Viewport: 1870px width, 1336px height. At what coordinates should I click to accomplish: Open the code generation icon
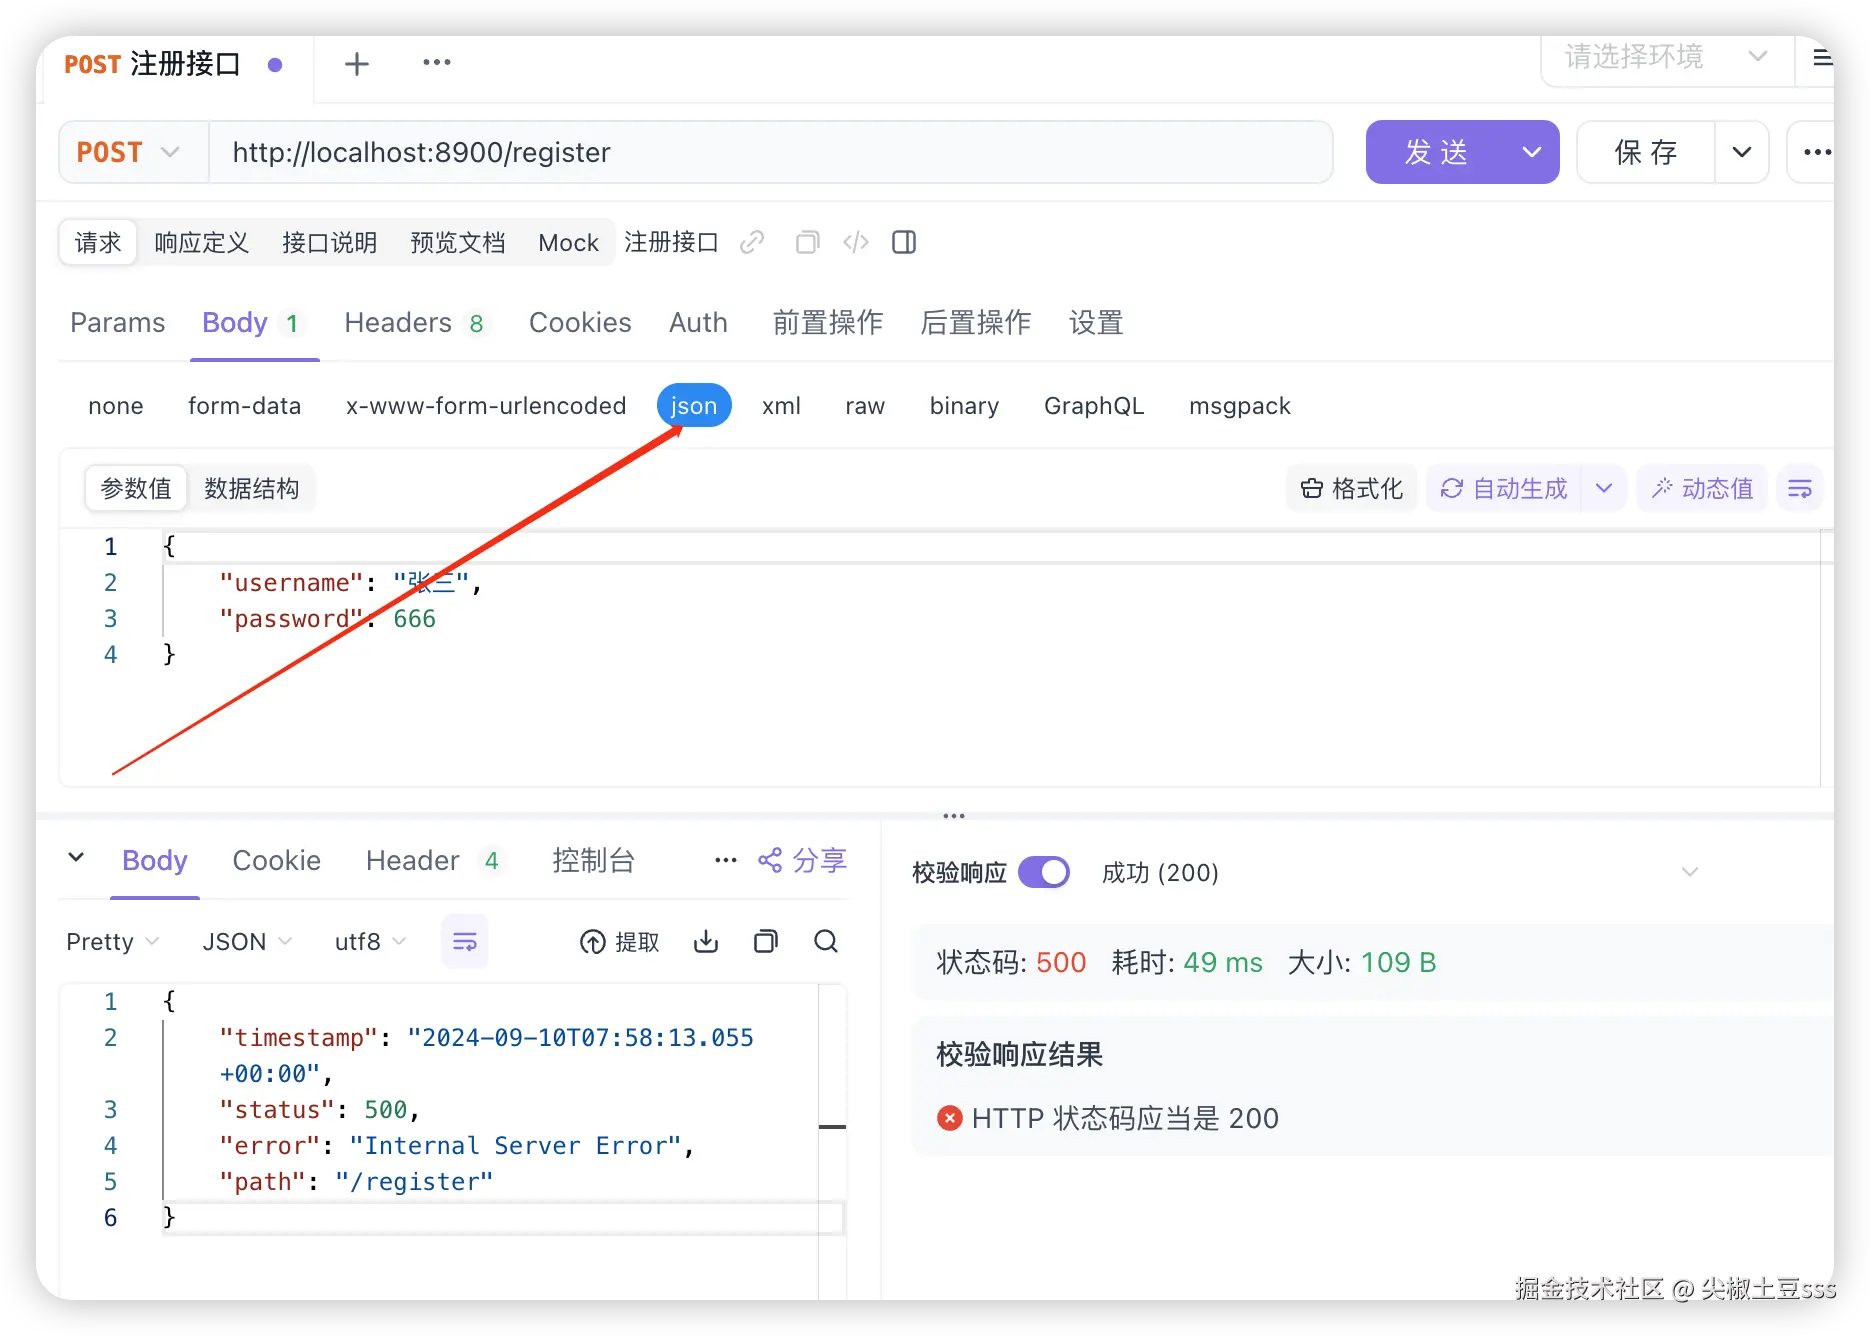point(856,242)
